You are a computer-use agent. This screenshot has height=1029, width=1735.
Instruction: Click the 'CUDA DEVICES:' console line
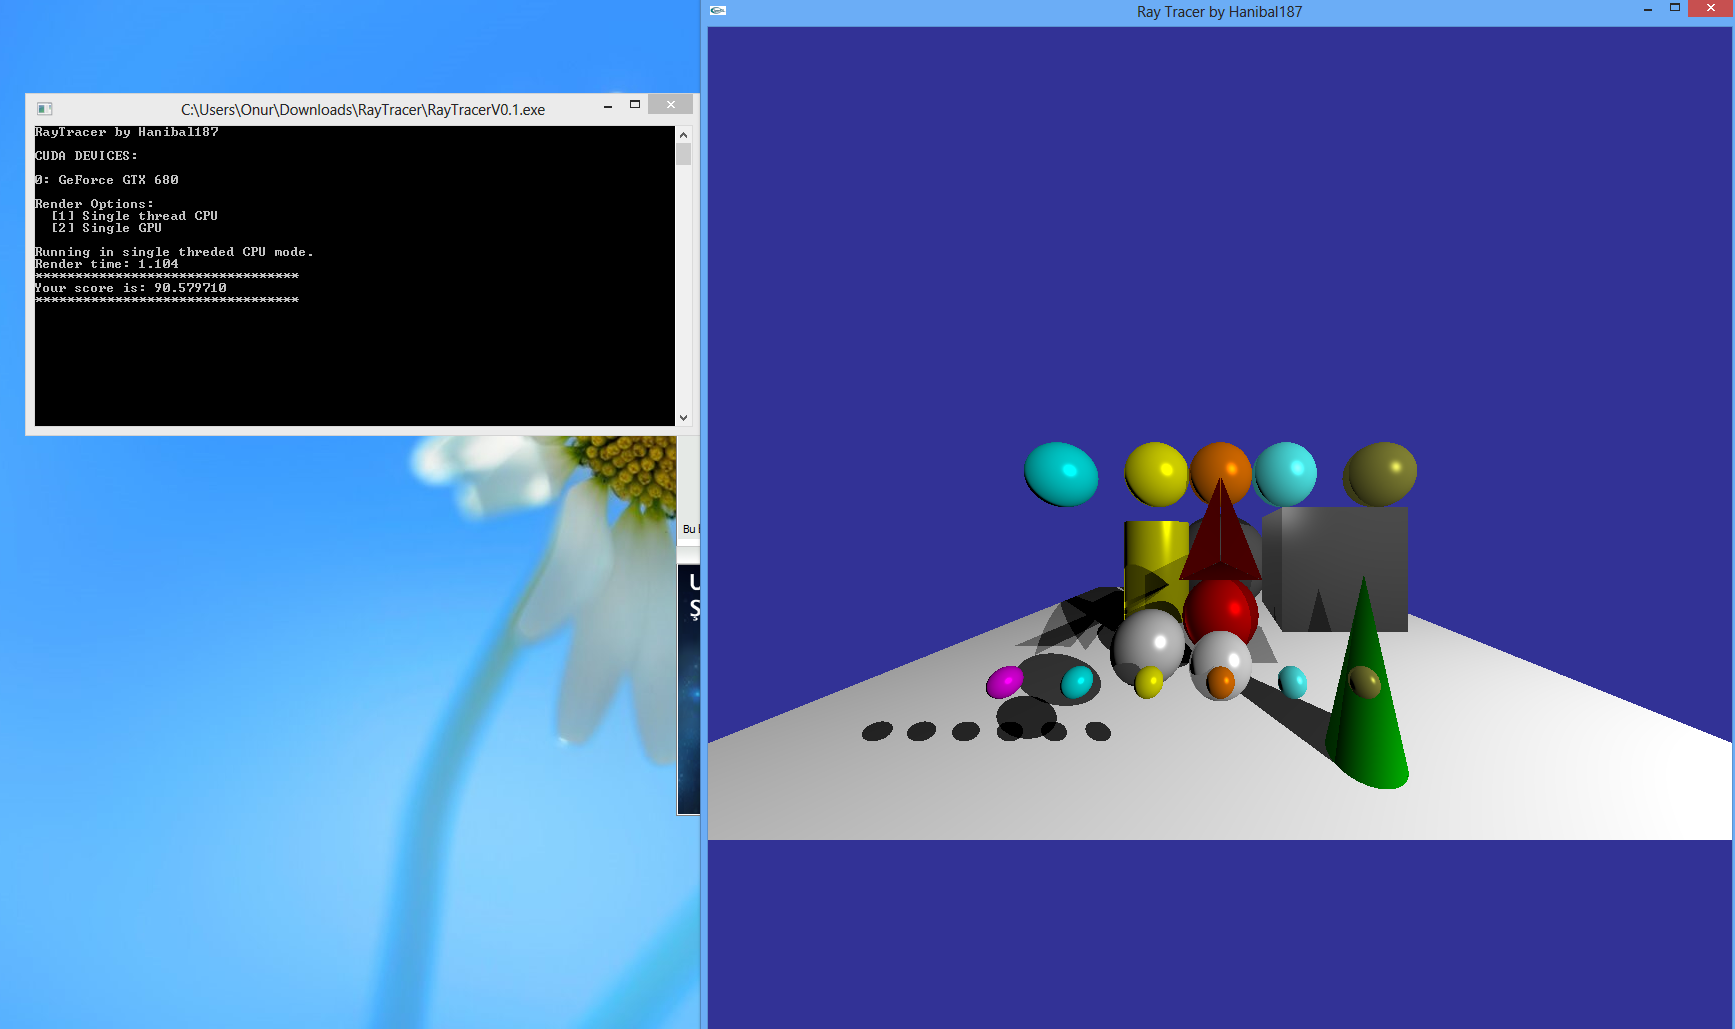click(x=86, y=156)
